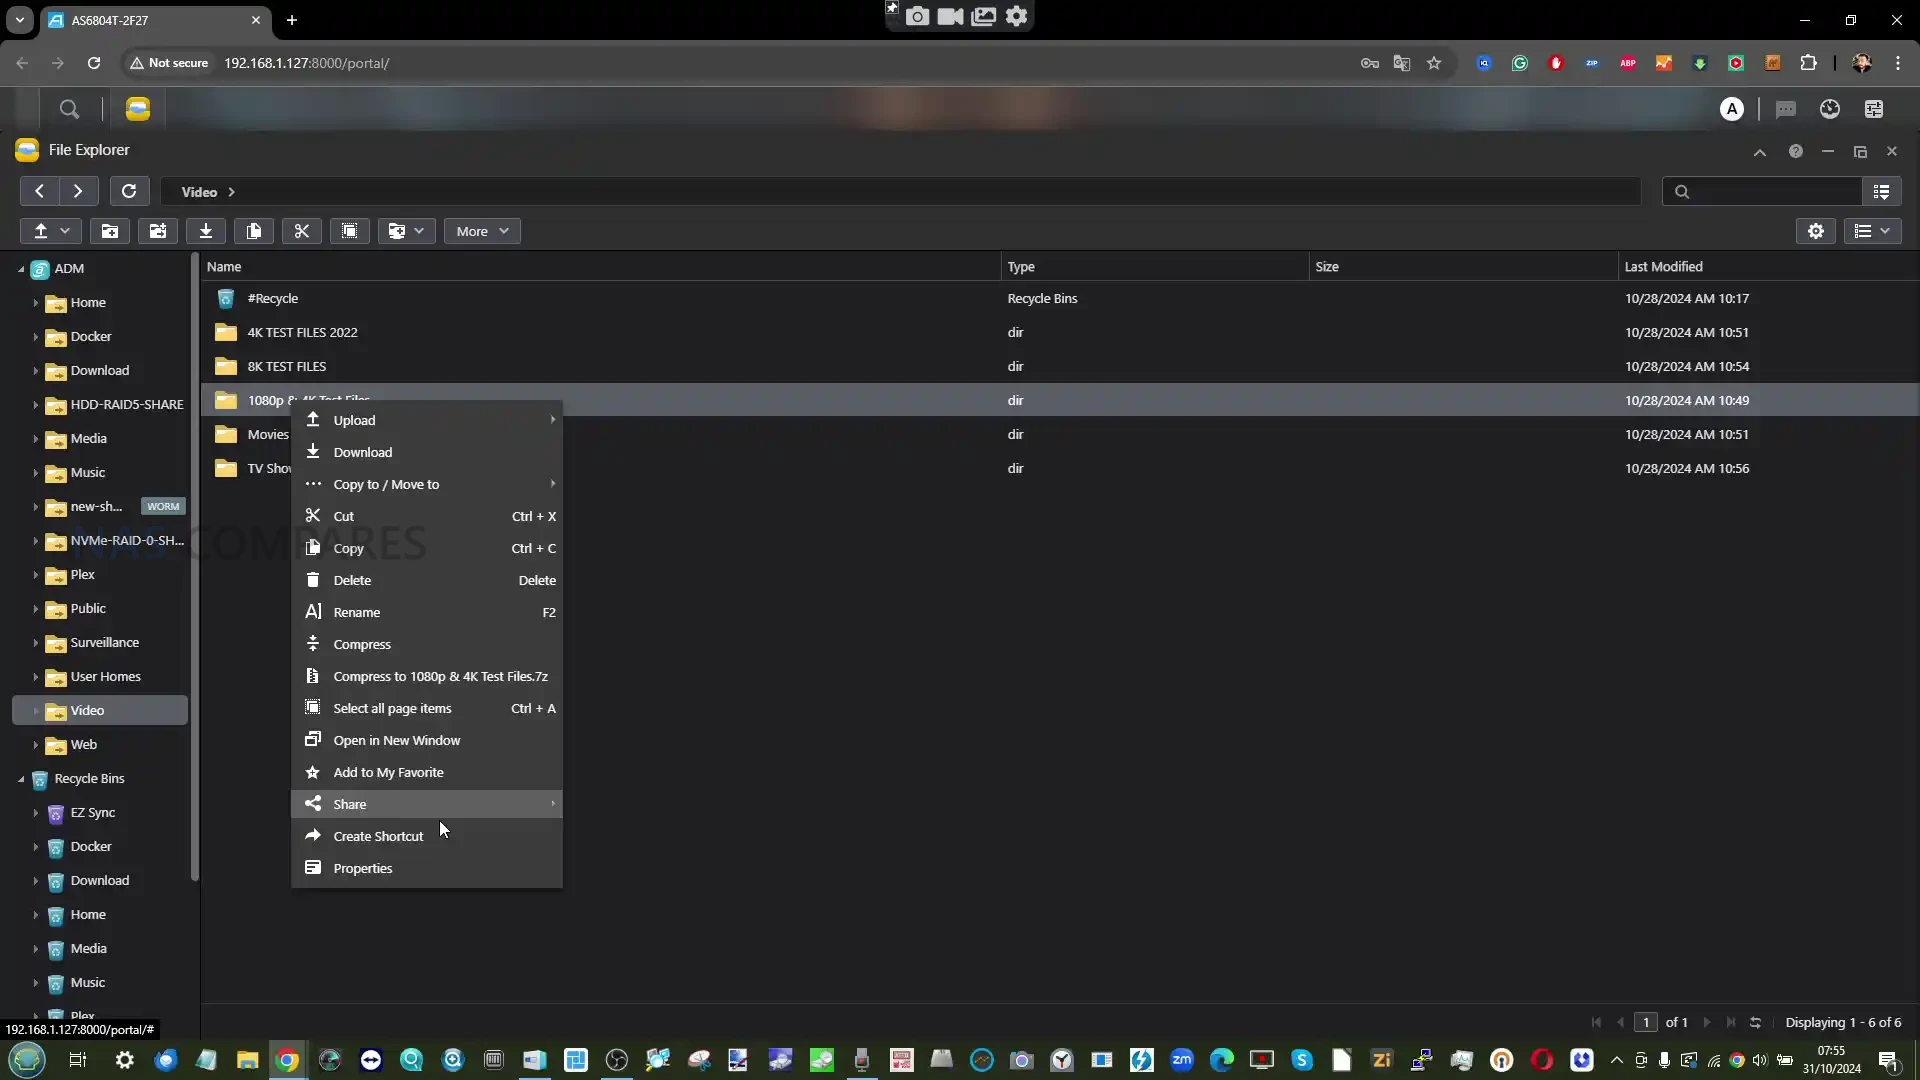
Task: Open 4K TEST FILES 2022 folder
Action: tap(302, 332)
